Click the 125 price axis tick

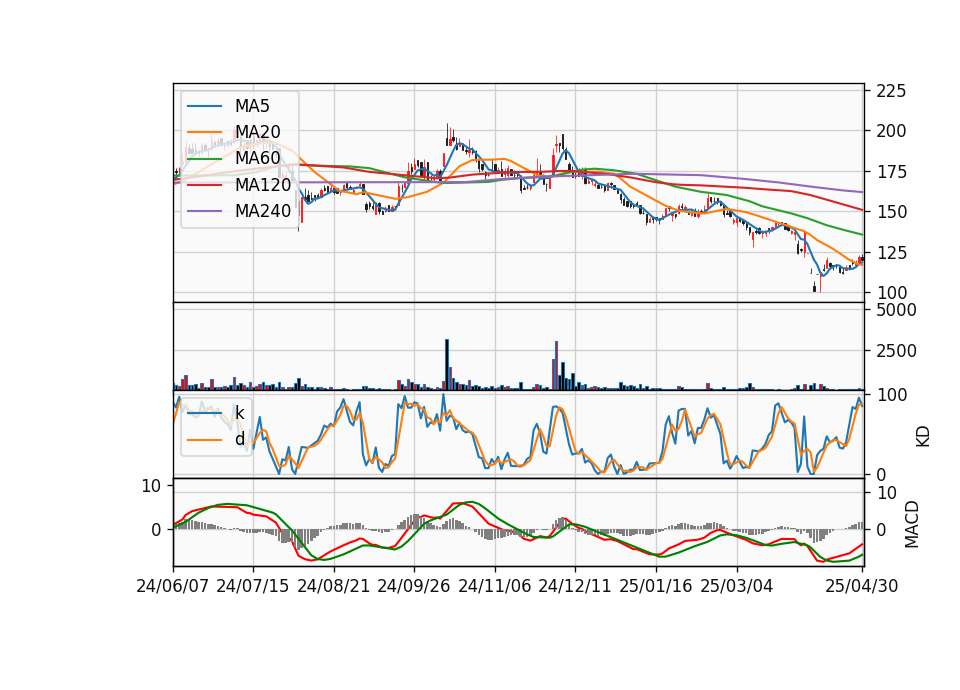point(891,252)
